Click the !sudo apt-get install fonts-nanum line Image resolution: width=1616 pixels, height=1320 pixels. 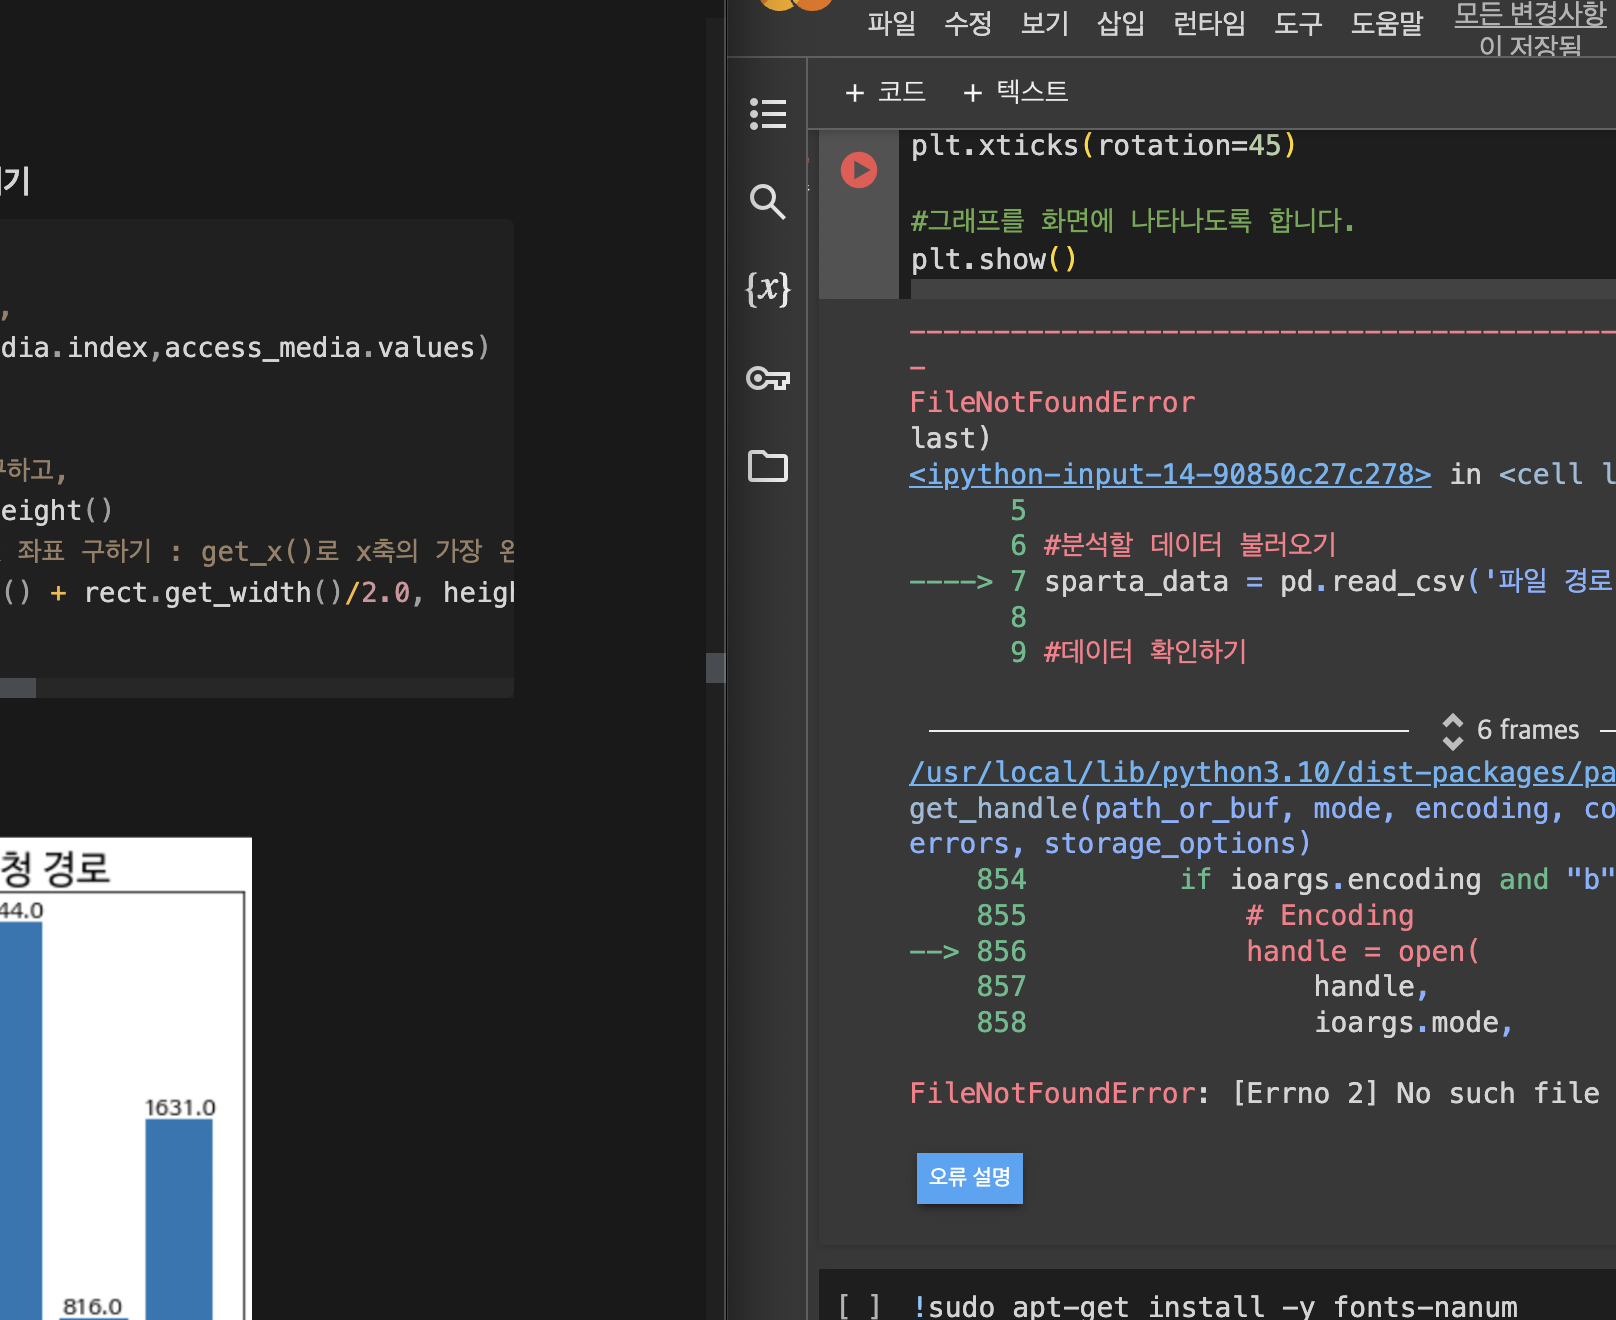click(x=1215, y=1306)
